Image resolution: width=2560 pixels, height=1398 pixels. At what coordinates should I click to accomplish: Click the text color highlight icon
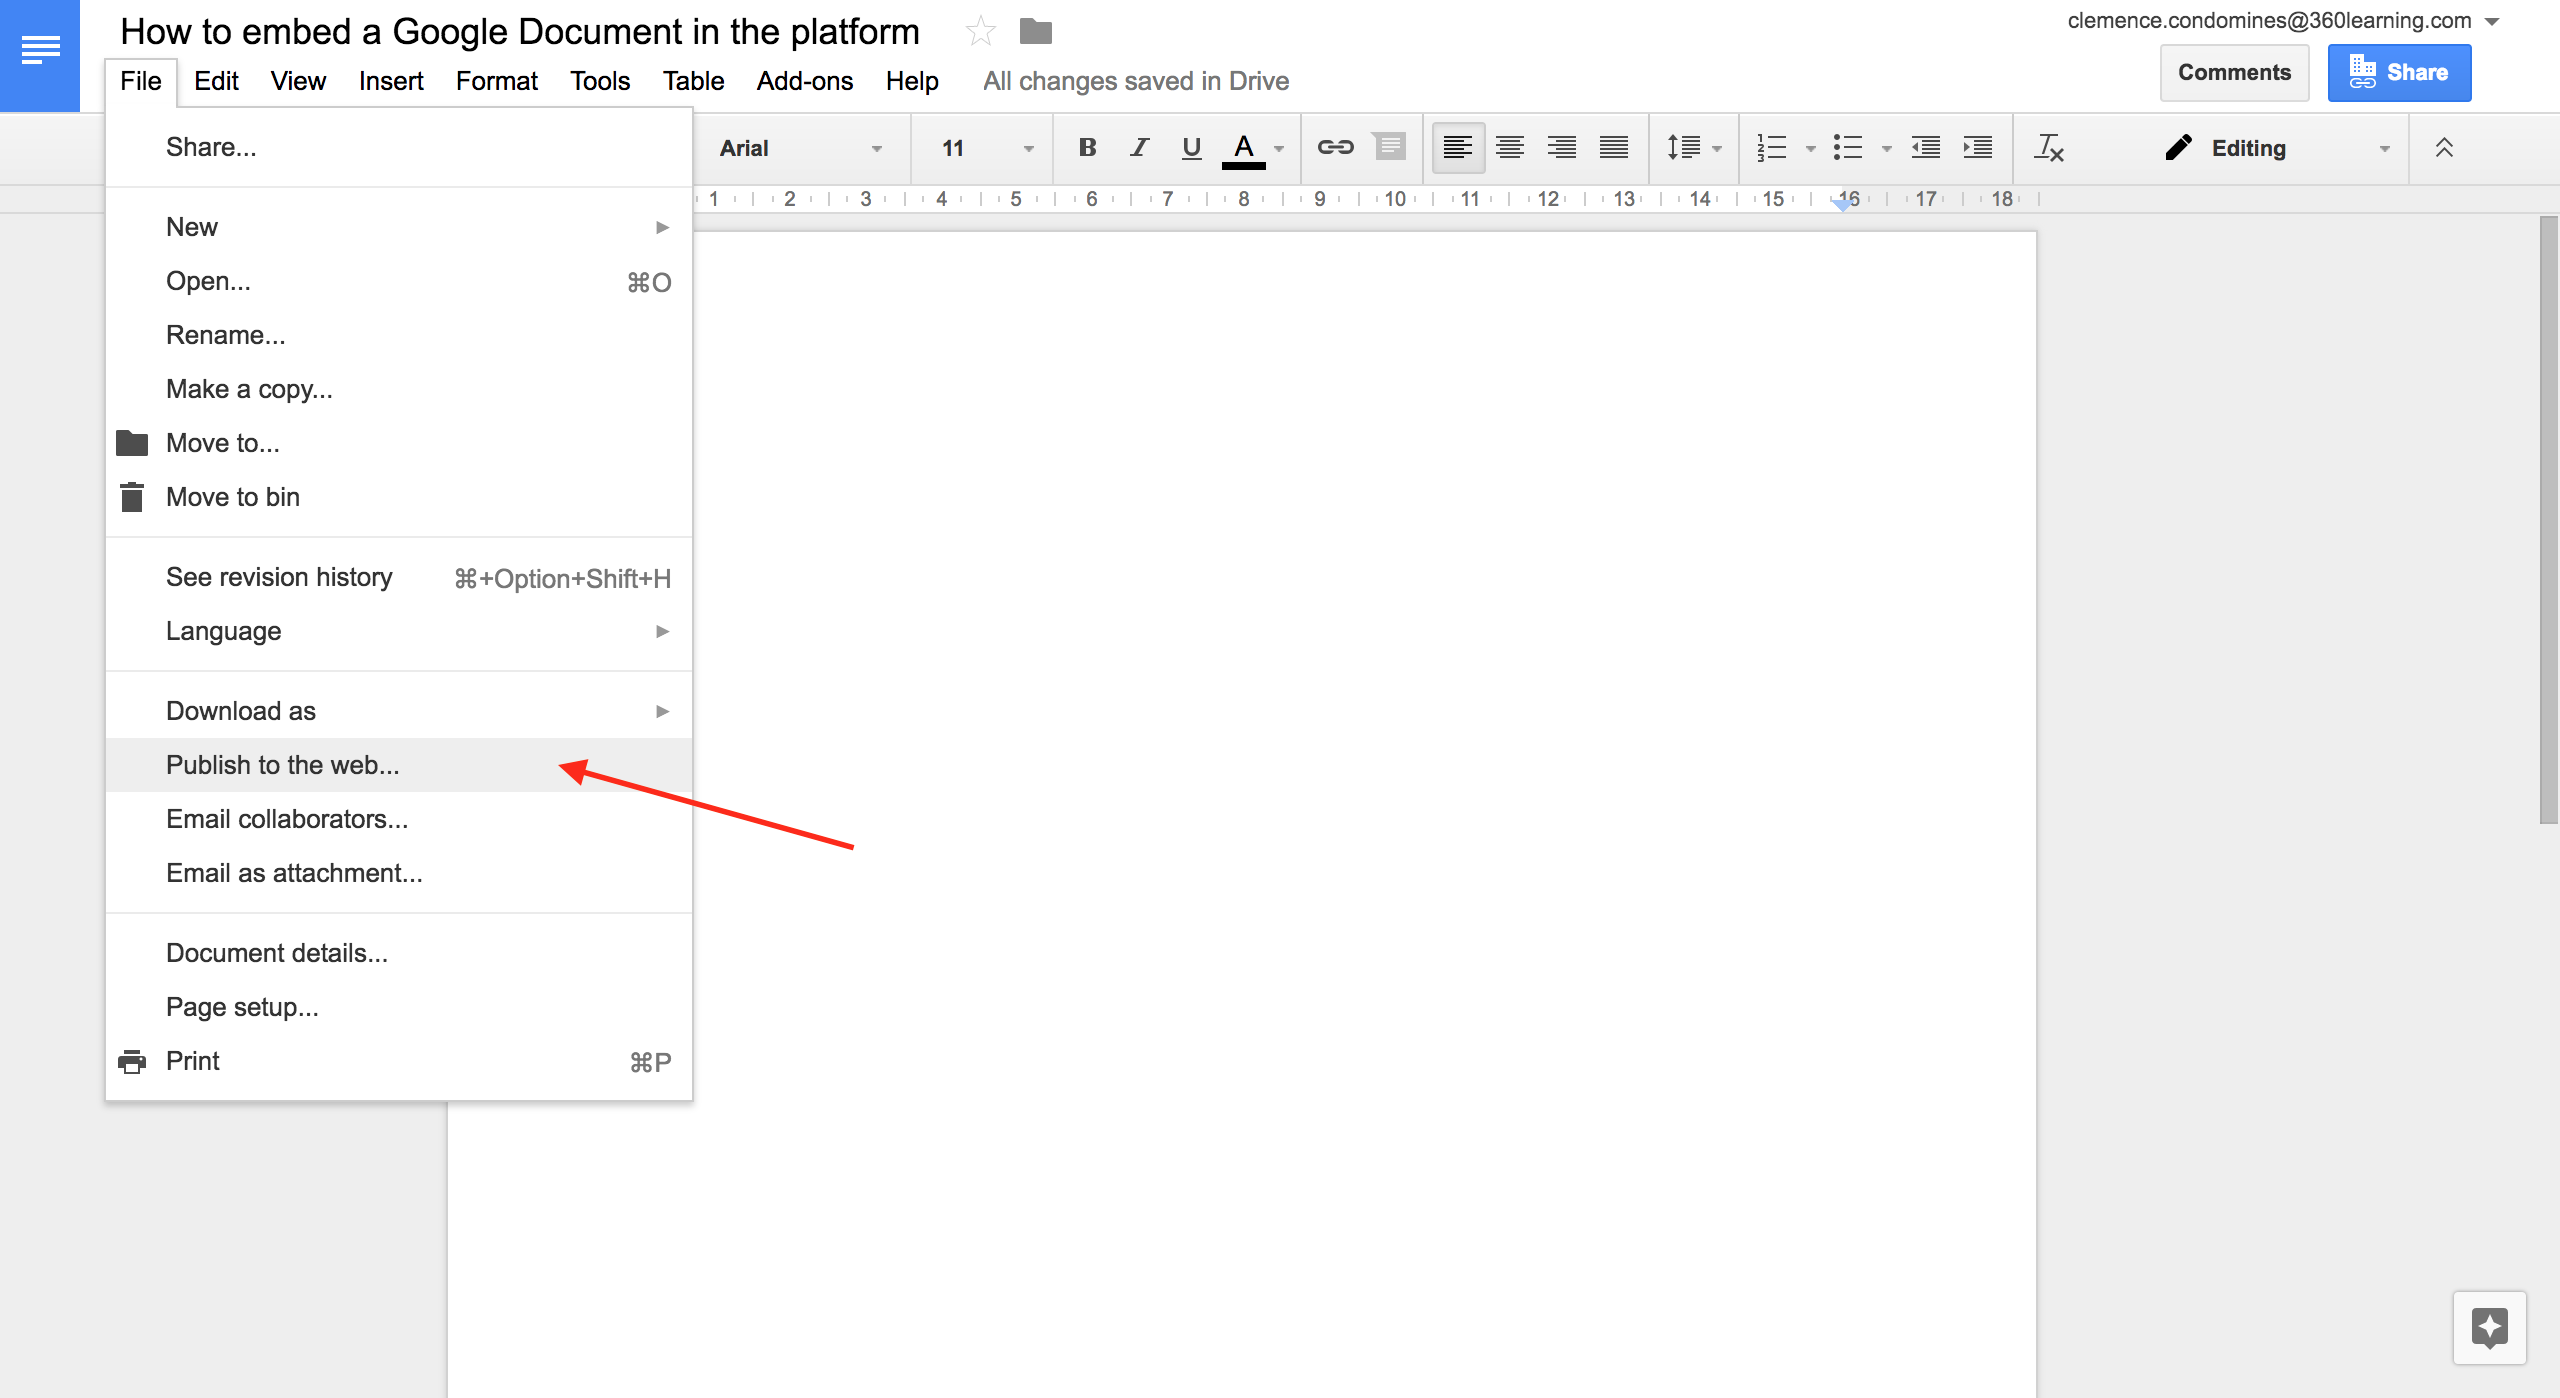click(1253, 148)
